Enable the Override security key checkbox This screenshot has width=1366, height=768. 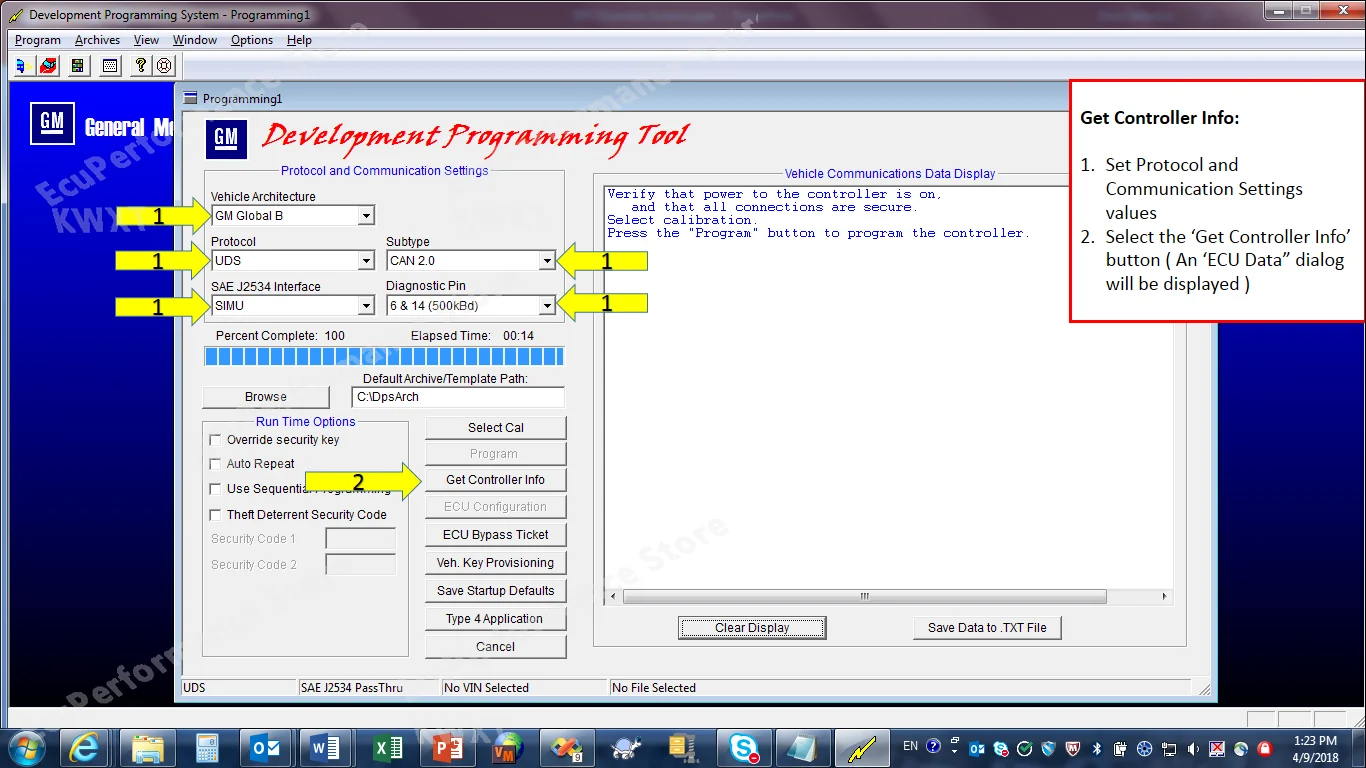pos(215,440)
